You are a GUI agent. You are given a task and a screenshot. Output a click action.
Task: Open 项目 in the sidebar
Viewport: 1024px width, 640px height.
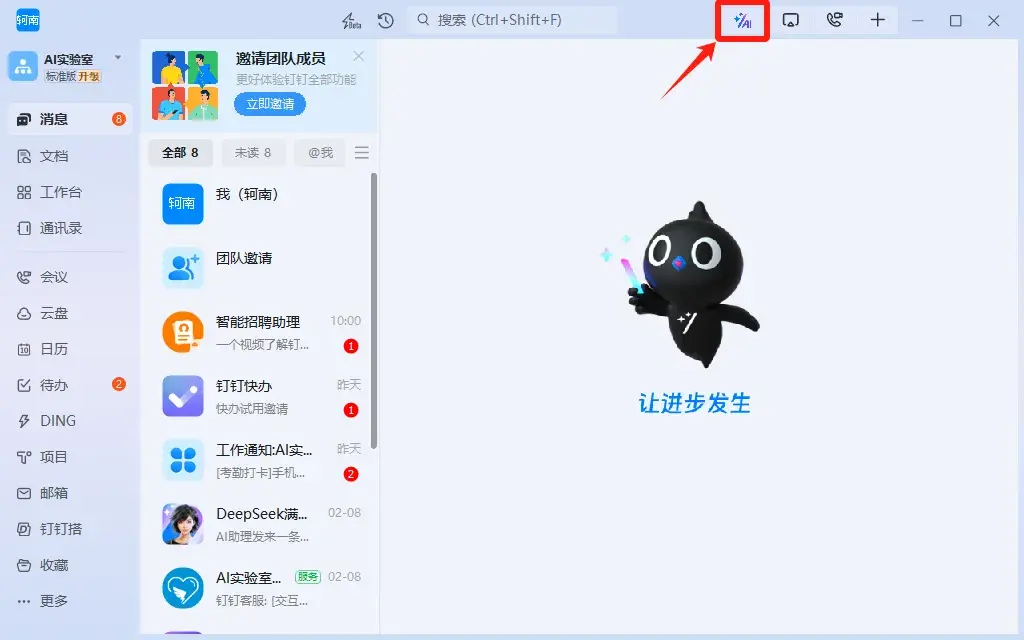point(71,457)
